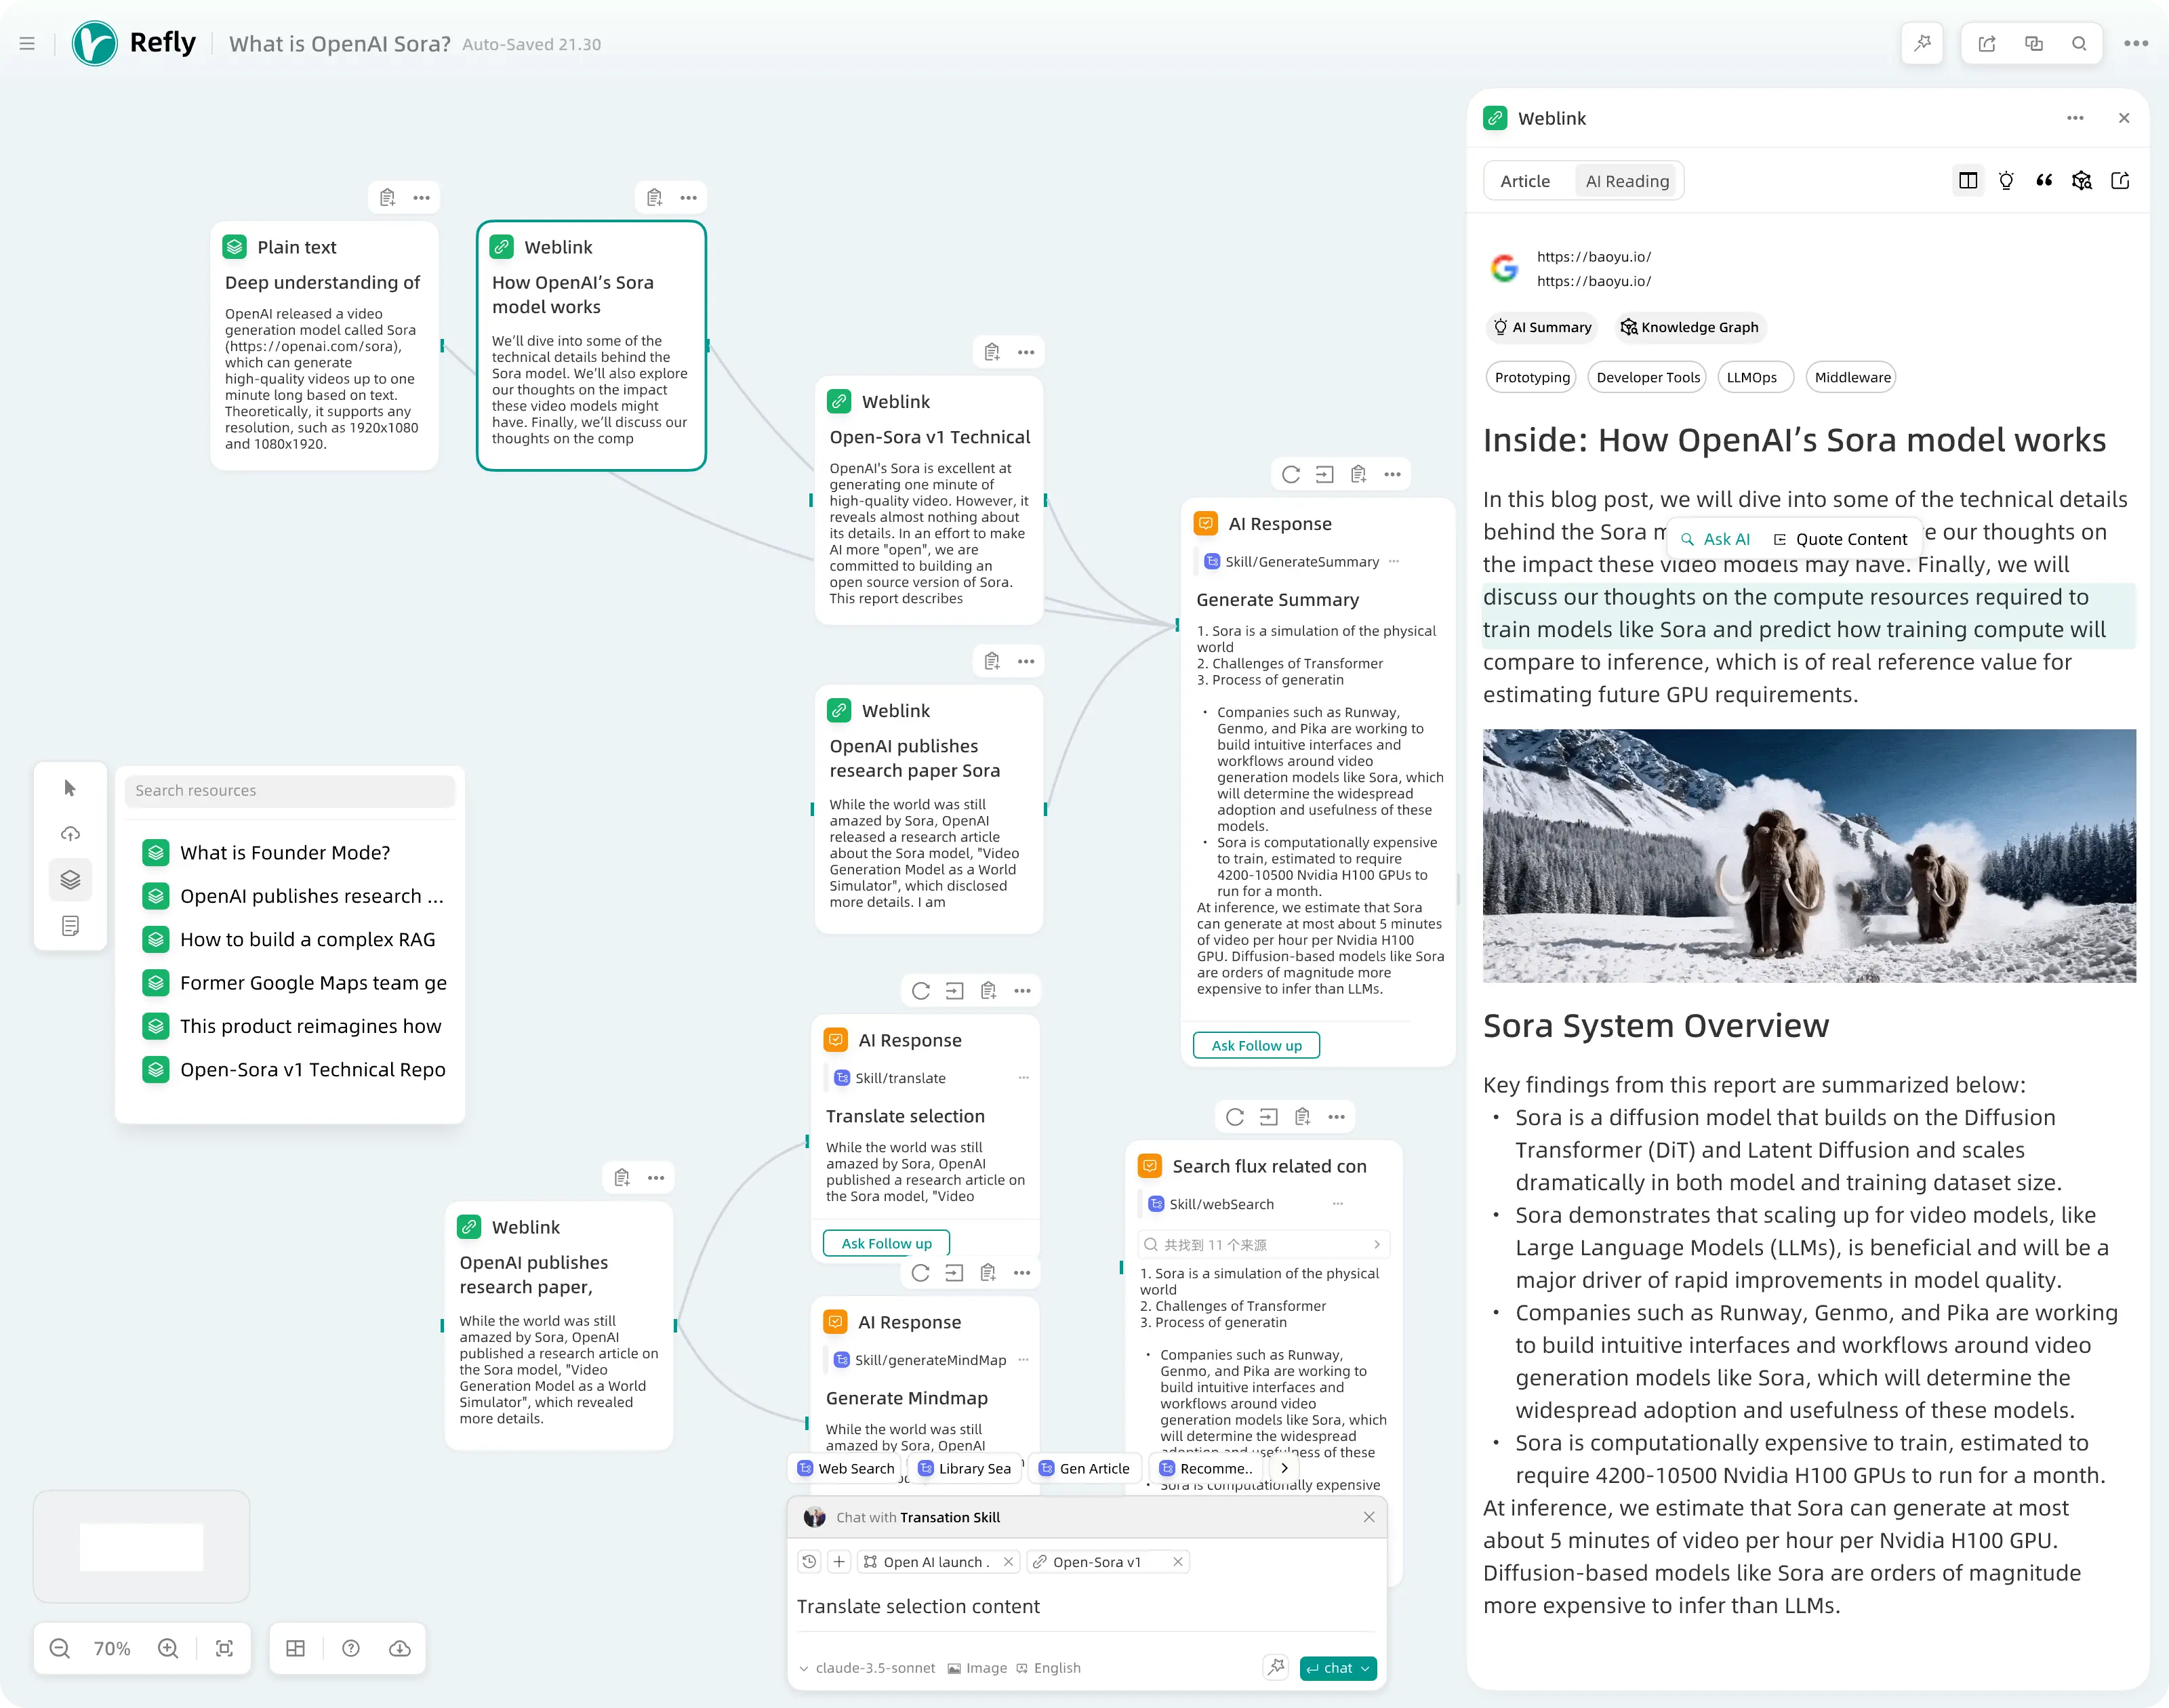Click the Knowledge Graph cube icon in Weblink panel
Image resolution: width=2169 pixels, height=1708 pixels.
click(x=2082, y=181)
